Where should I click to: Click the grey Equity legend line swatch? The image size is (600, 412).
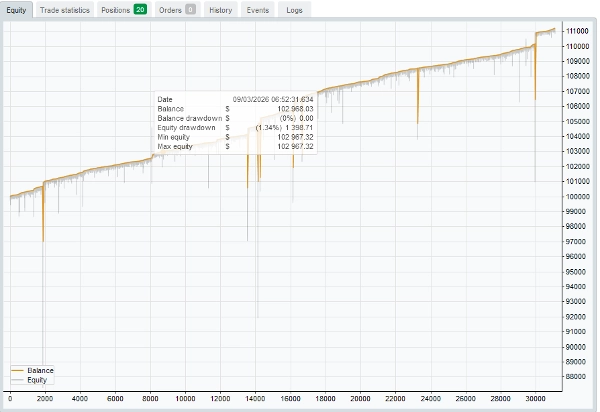click(18, 380)
